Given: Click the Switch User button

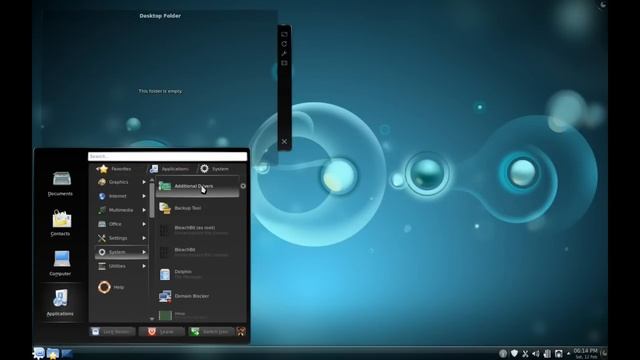Looking at the screenshot, I should (x=211, y=331).
